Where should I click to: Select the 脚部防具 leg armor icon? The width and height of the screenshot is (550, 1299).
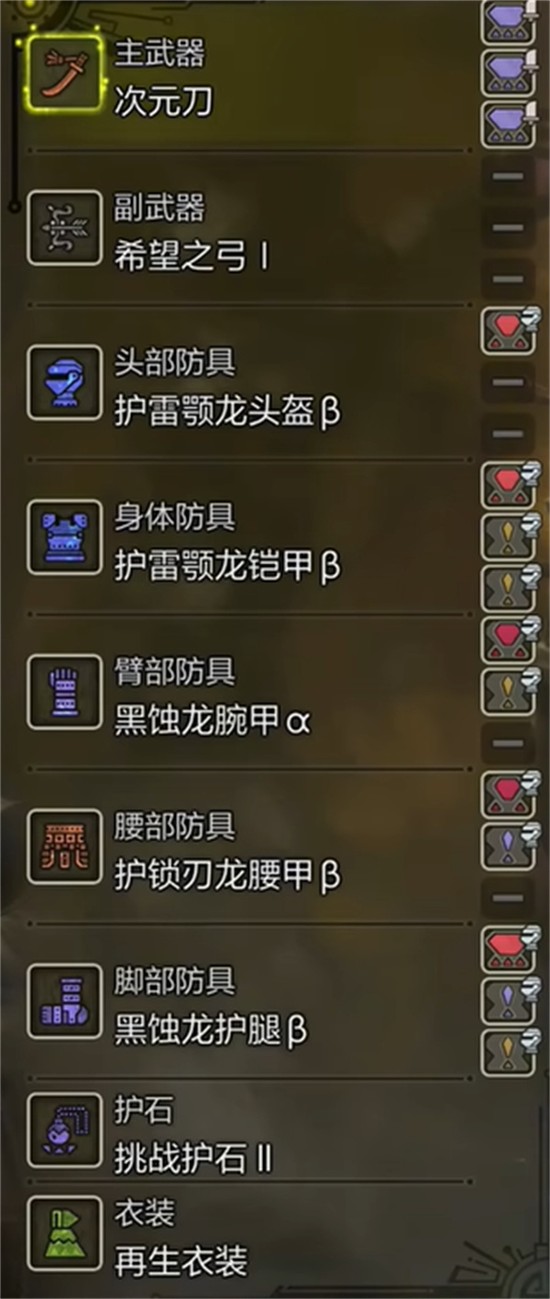64,1000
